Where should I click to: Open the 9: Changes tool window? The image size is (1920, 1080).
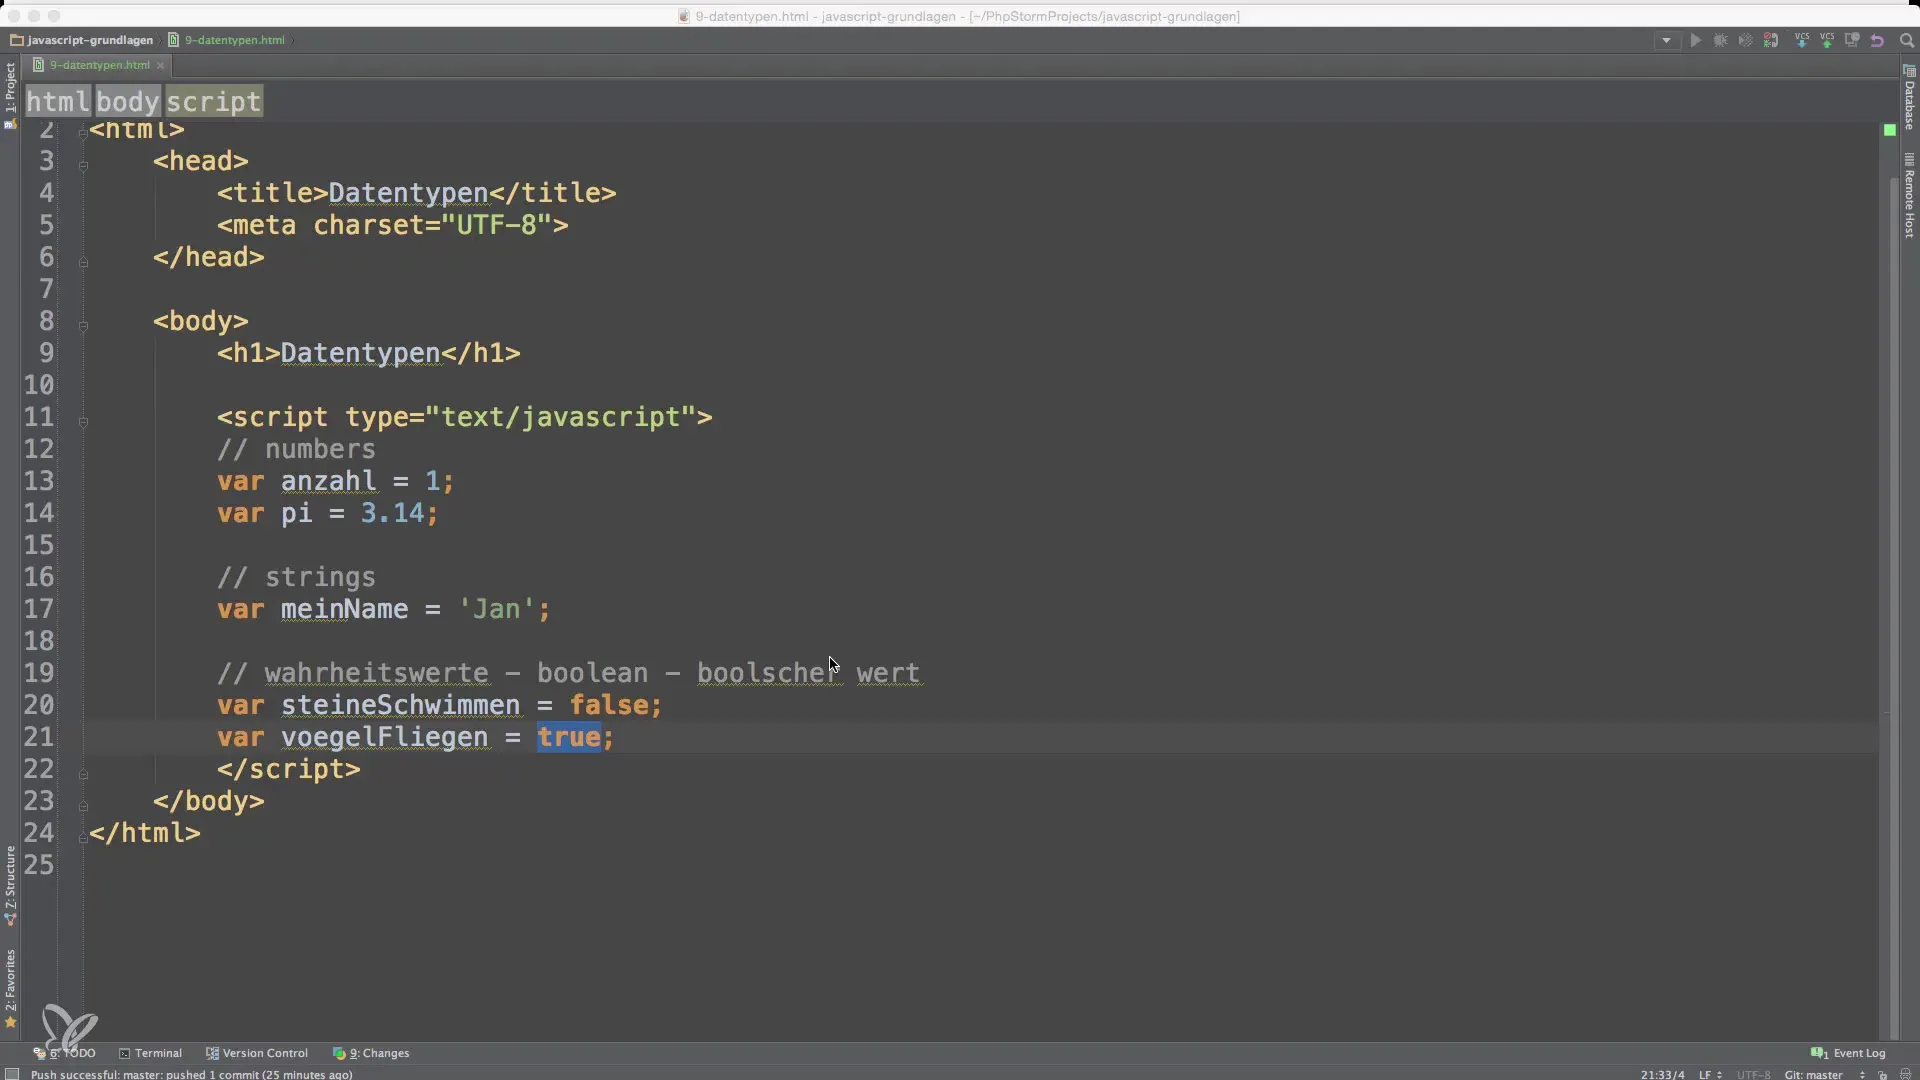(371, 1053)
